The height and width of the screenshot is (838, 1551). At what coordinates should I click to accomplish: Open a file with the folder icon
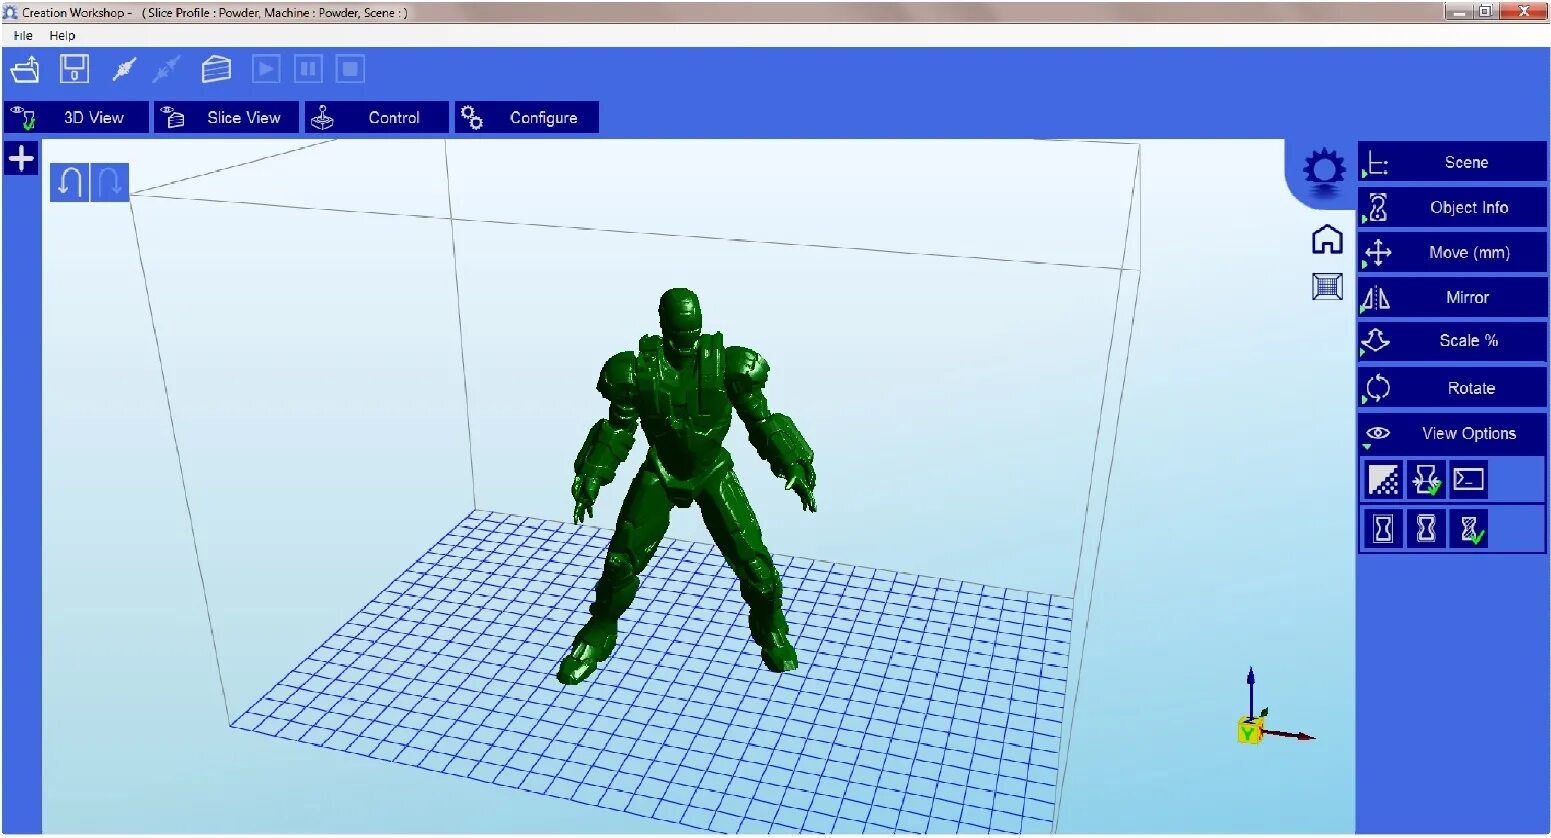coord(25,69)
